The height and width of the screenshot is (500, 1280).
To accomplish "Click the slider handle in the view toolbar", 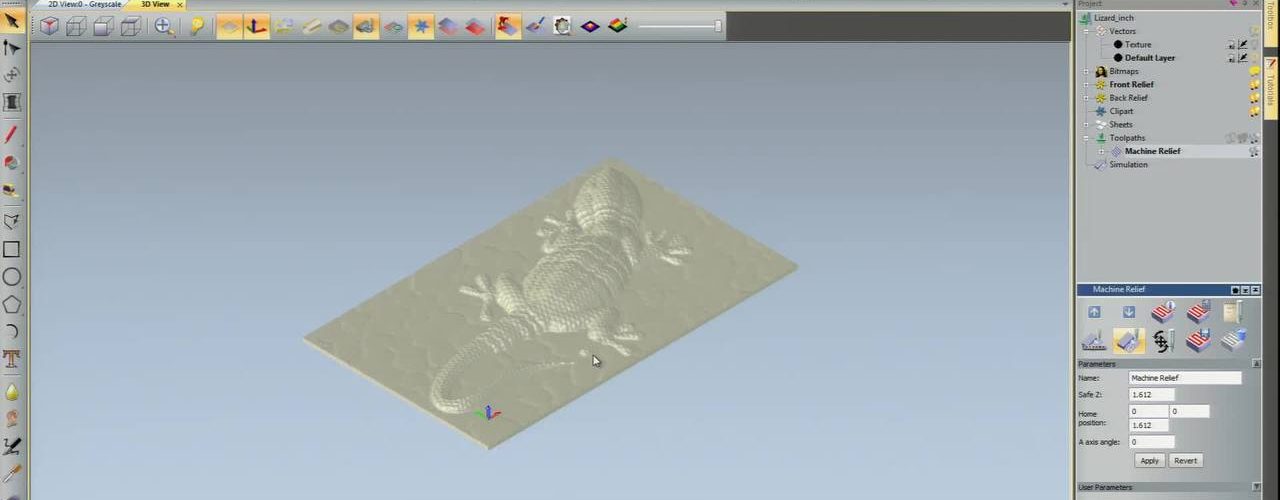I will 718,26.
